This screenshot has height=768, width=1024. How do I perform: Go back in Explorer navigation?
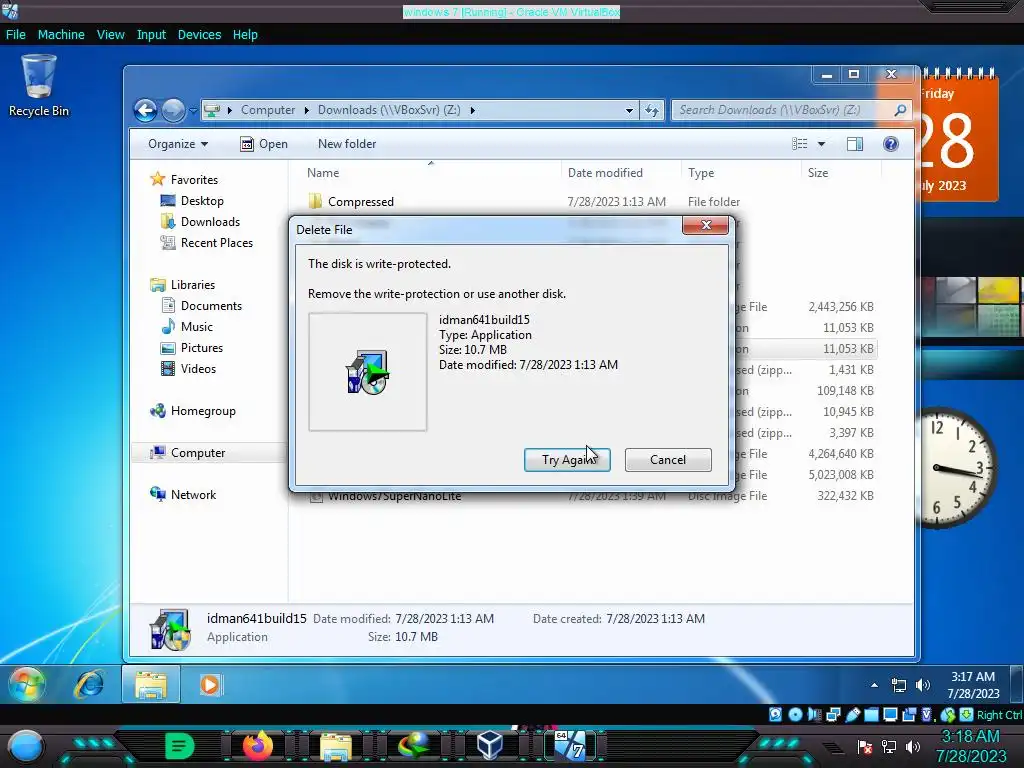145,110
